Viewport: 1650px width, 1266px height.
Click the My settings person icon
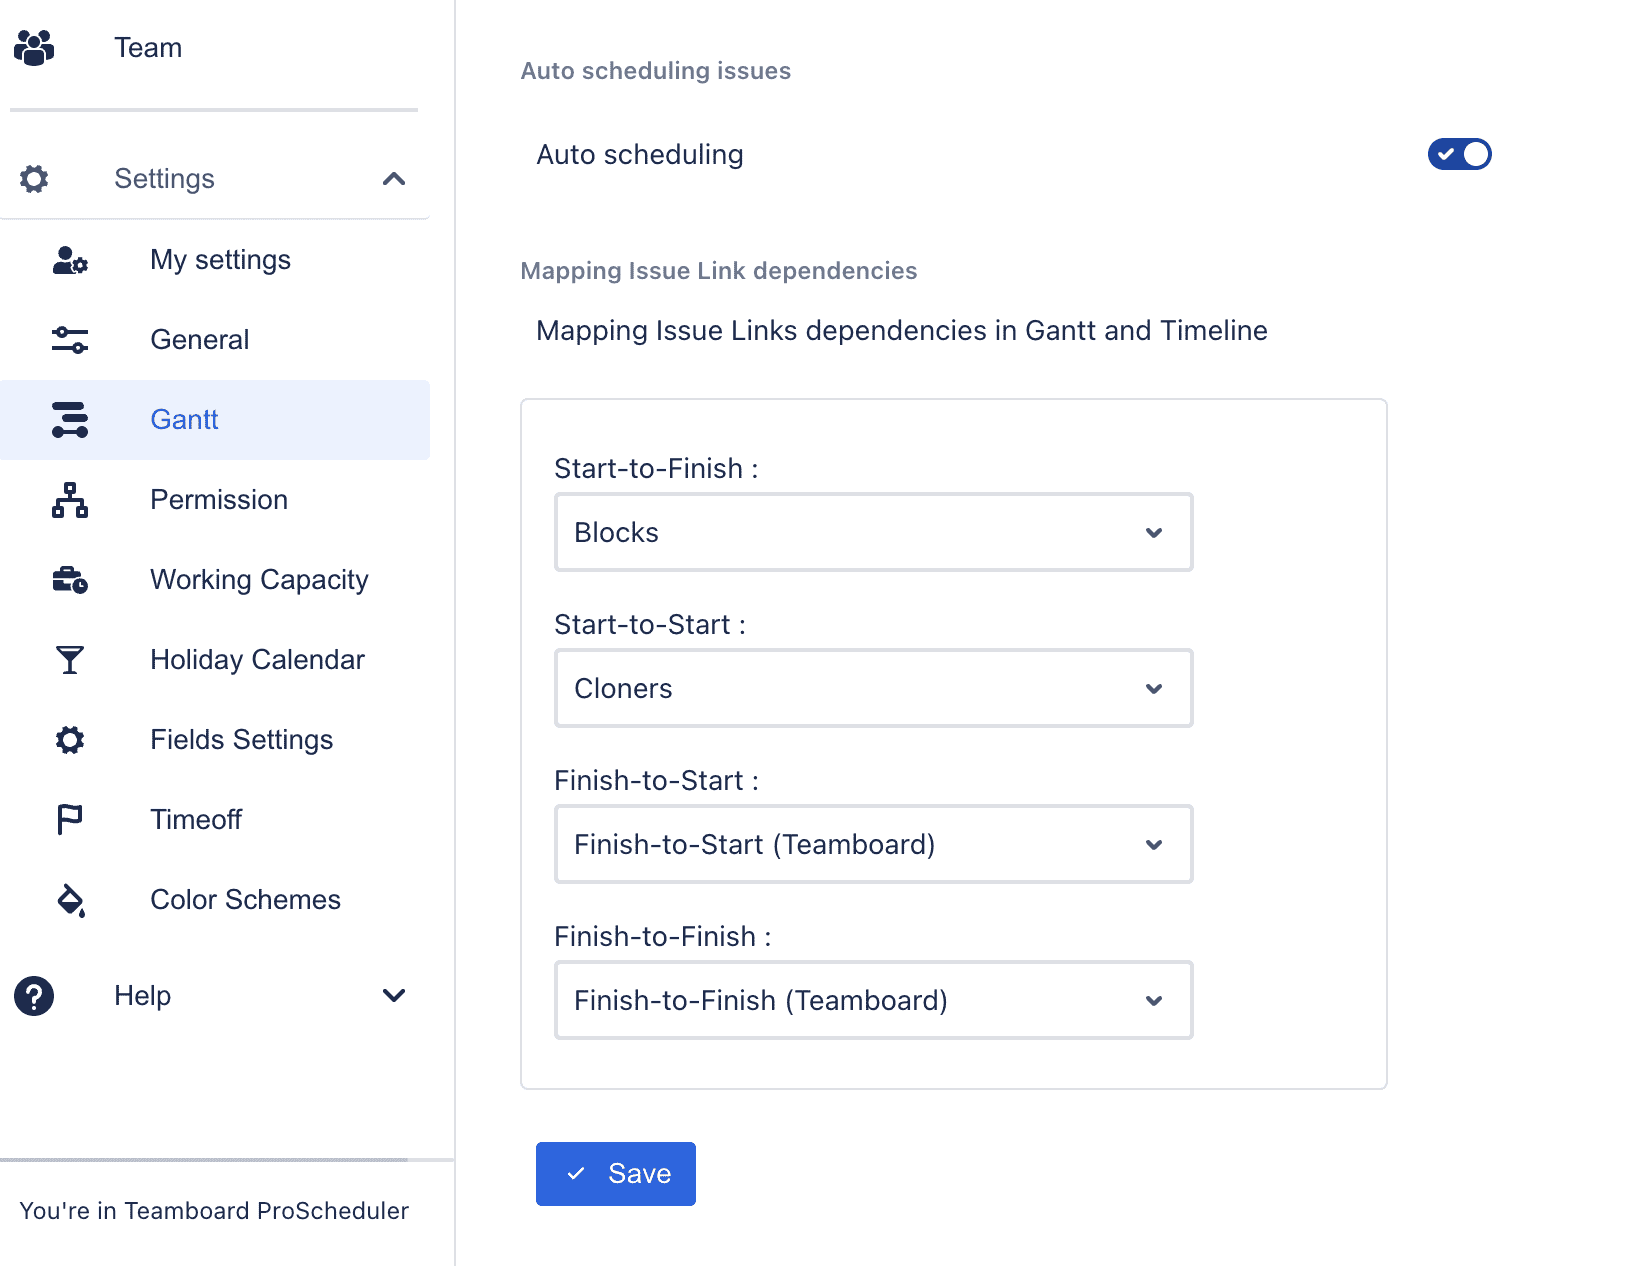click(68, 261)
